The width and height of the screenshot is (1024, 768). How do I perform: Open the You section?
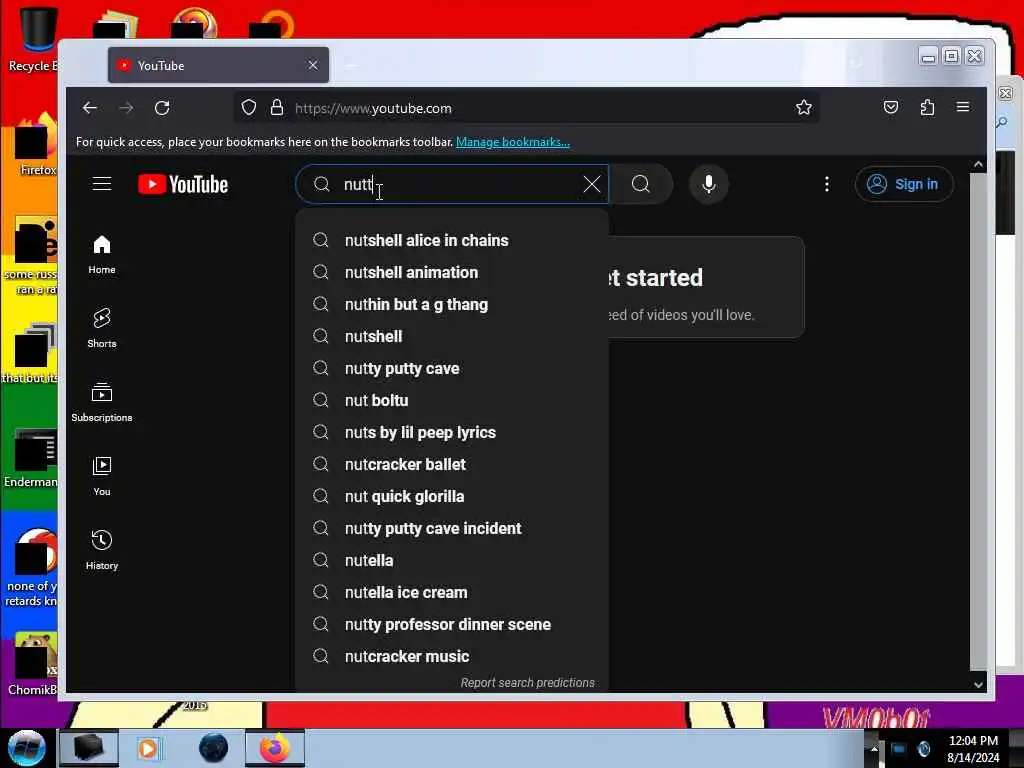[x=102, y=477]
